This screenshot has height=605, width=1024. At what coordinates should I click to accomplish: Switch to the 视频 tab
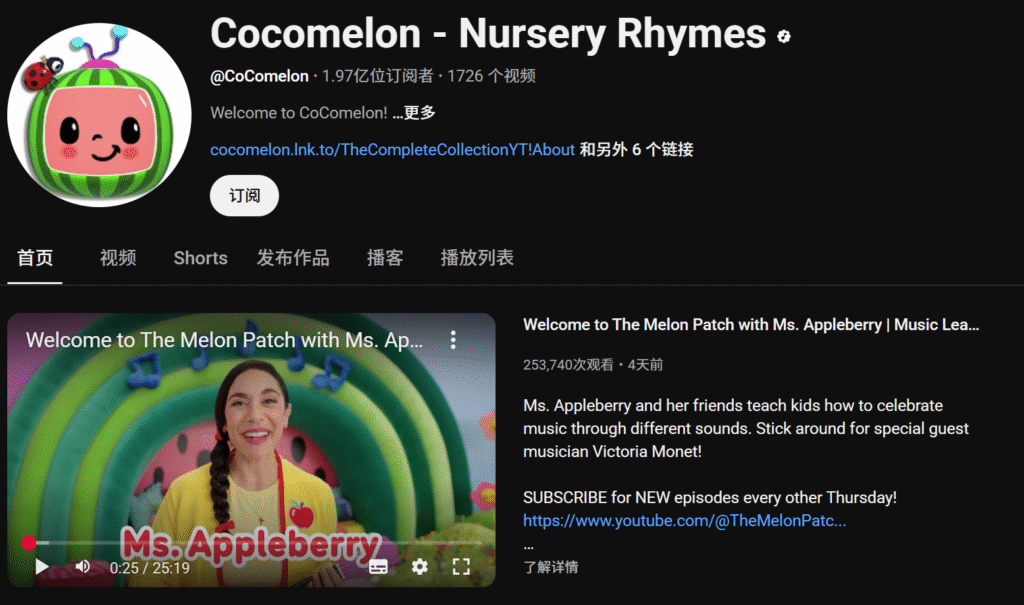pos(118,258)
